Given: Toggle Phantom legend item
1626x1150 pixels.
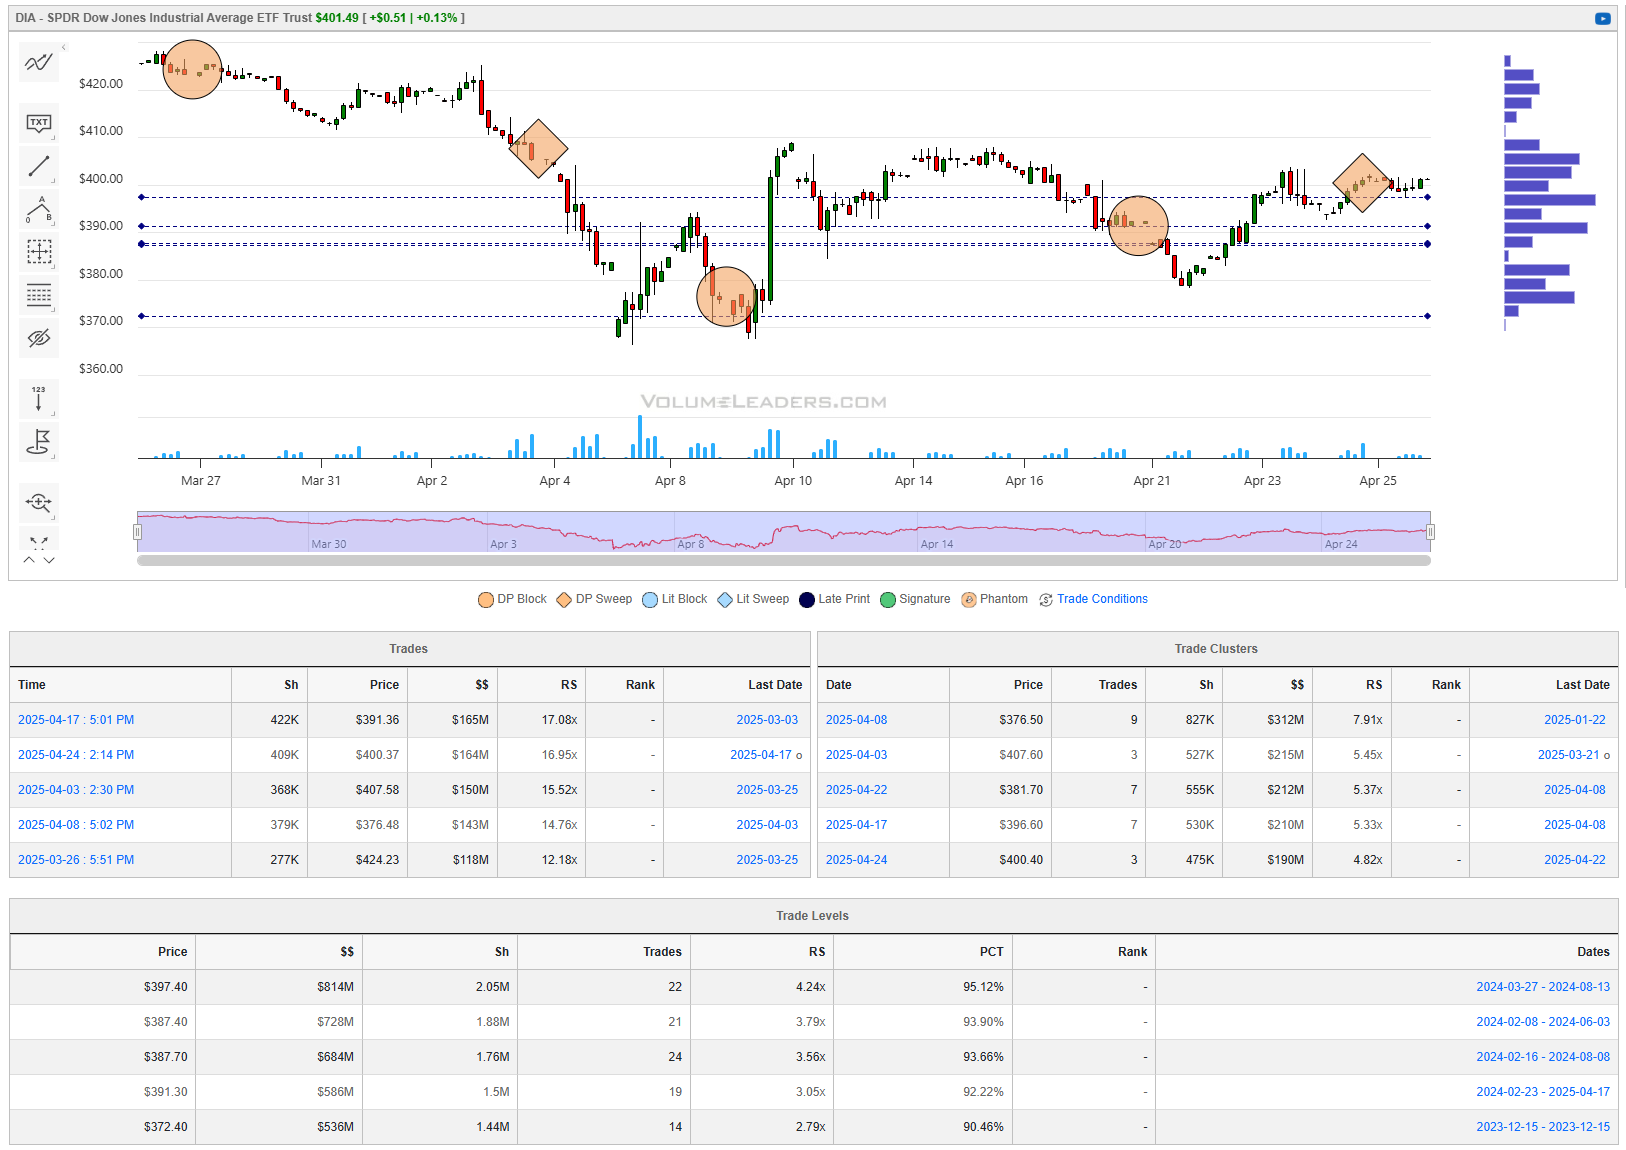Looking at the screenshot, I should [x=994, y=599].
